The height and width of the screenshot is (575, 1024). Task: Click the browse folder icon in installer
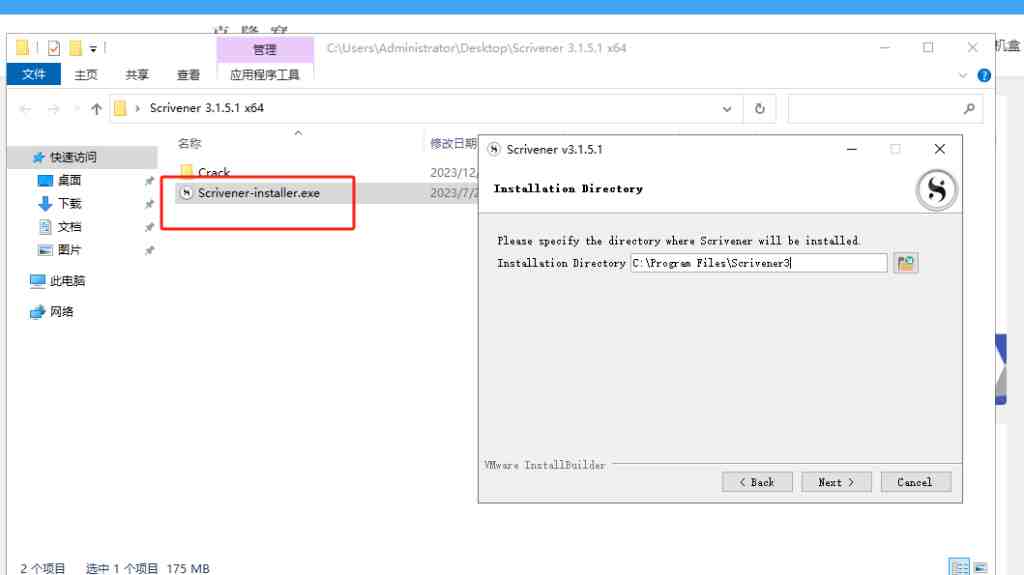(905, 263)
